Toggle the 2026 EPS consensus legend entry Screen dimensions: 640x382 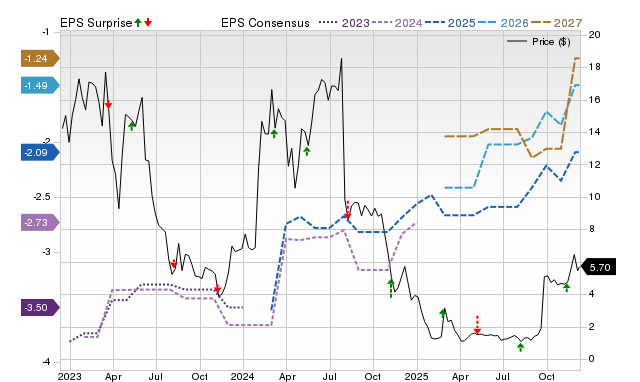pyautogui.click(x=503, y=23)
